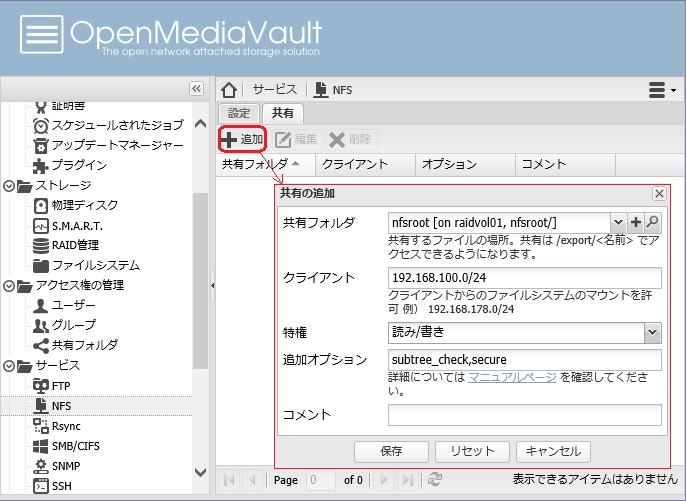Click the 追加 add button
Screen dimensions: 686x501
coord(242,140)
